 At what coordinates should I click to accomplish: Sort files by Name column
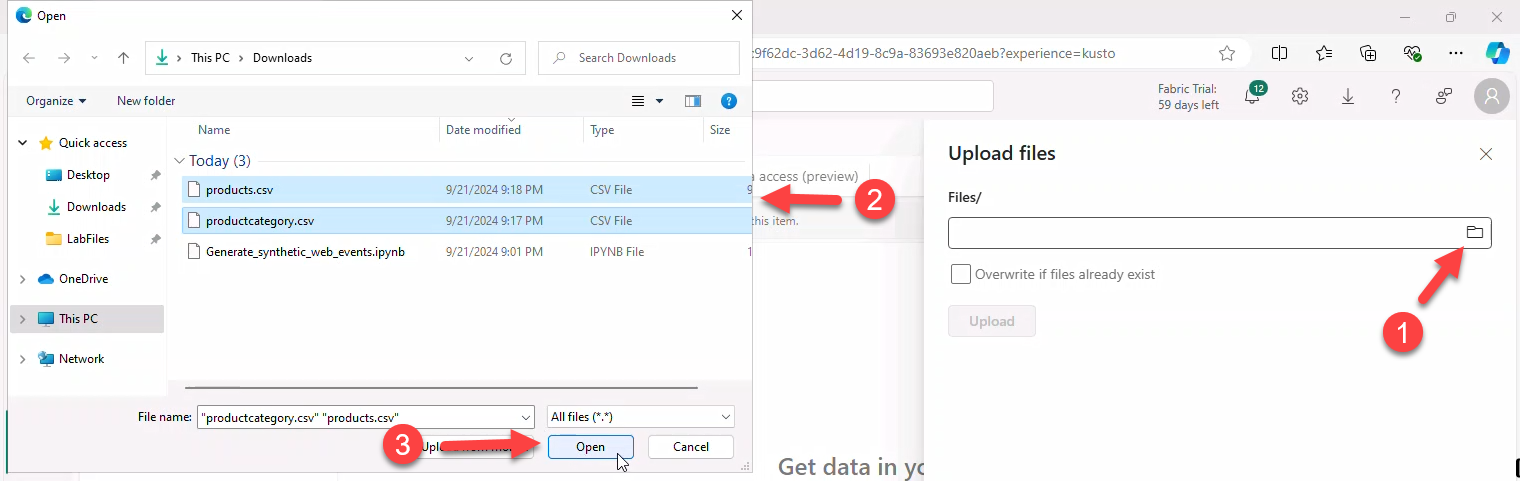click(x=214, y=130)
